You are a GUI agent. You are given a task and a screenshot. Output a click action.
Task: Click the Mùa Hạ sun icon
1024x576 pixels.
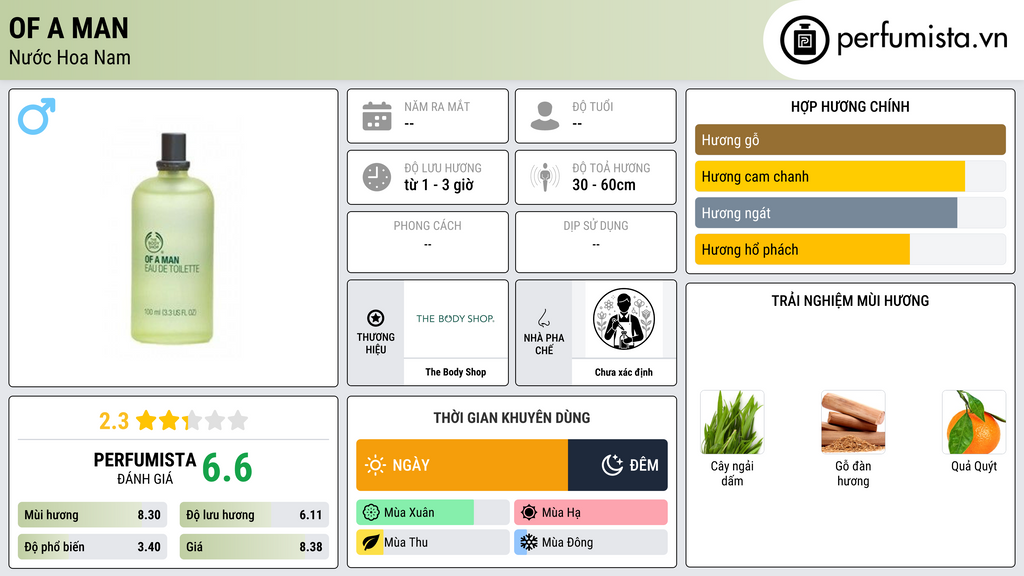(x=529, y=513)
